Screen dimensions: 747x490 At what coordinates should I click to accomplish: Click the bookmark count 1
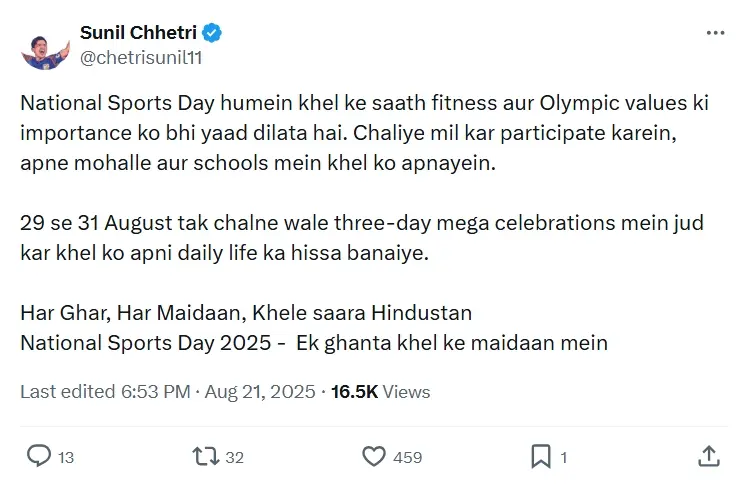564,457
